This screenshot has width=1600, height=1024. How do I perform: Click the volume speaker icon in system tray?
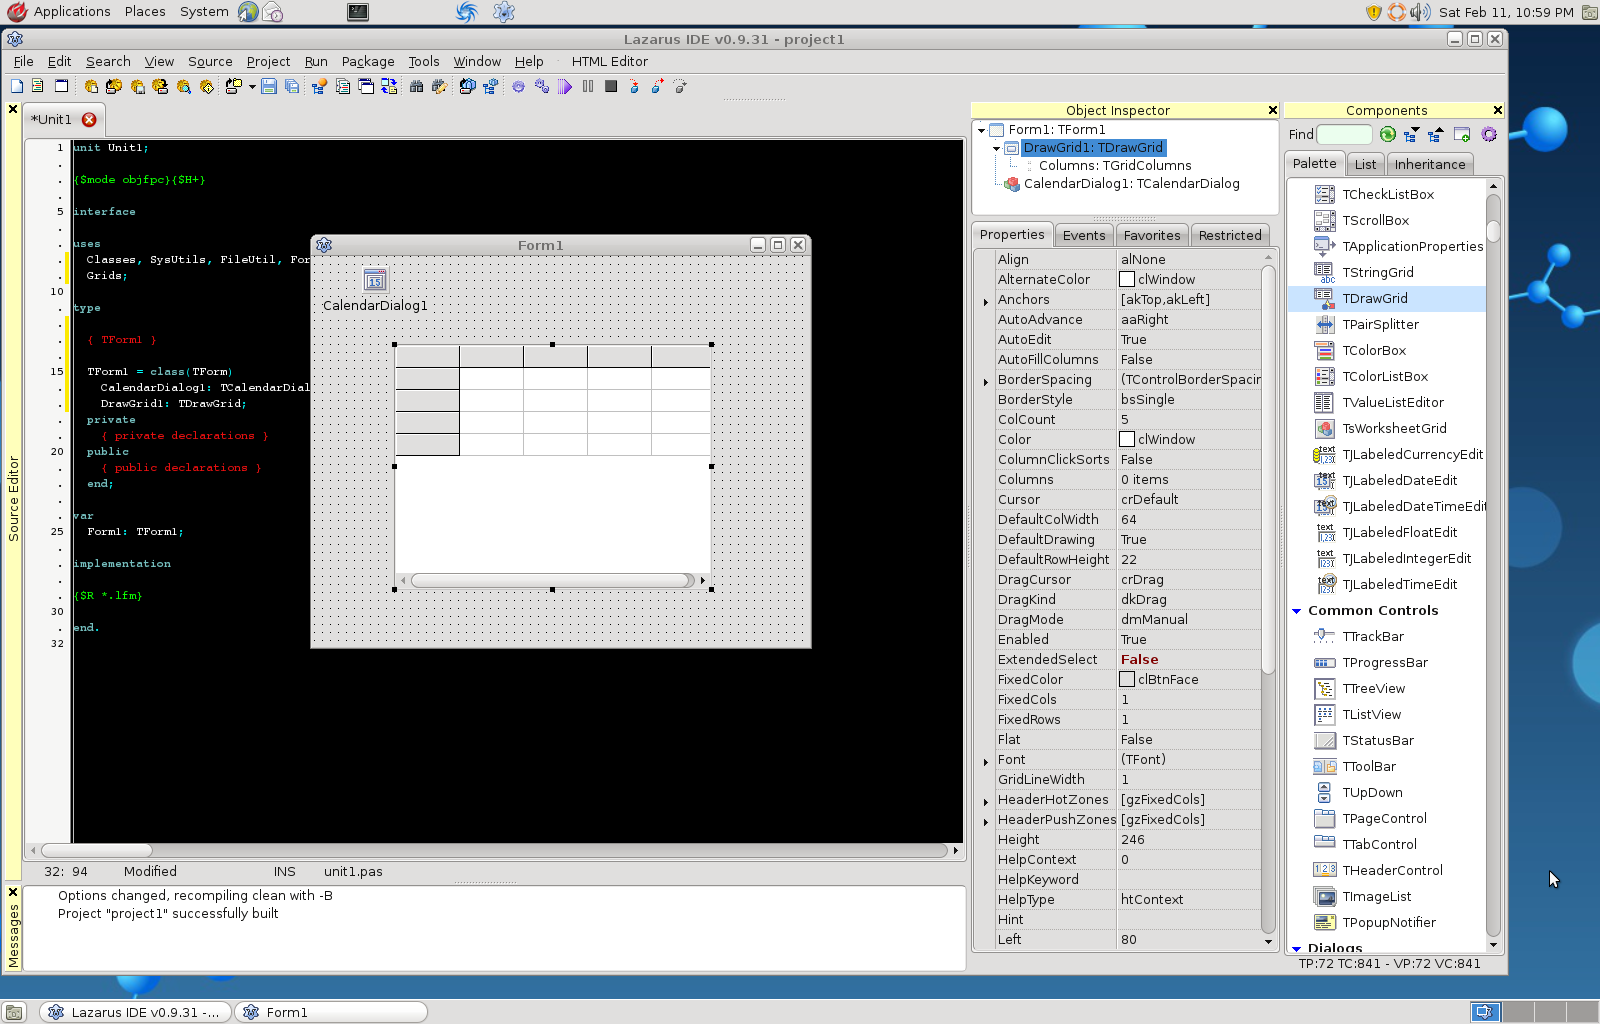pyautogui.click(x=1420, y=12)
